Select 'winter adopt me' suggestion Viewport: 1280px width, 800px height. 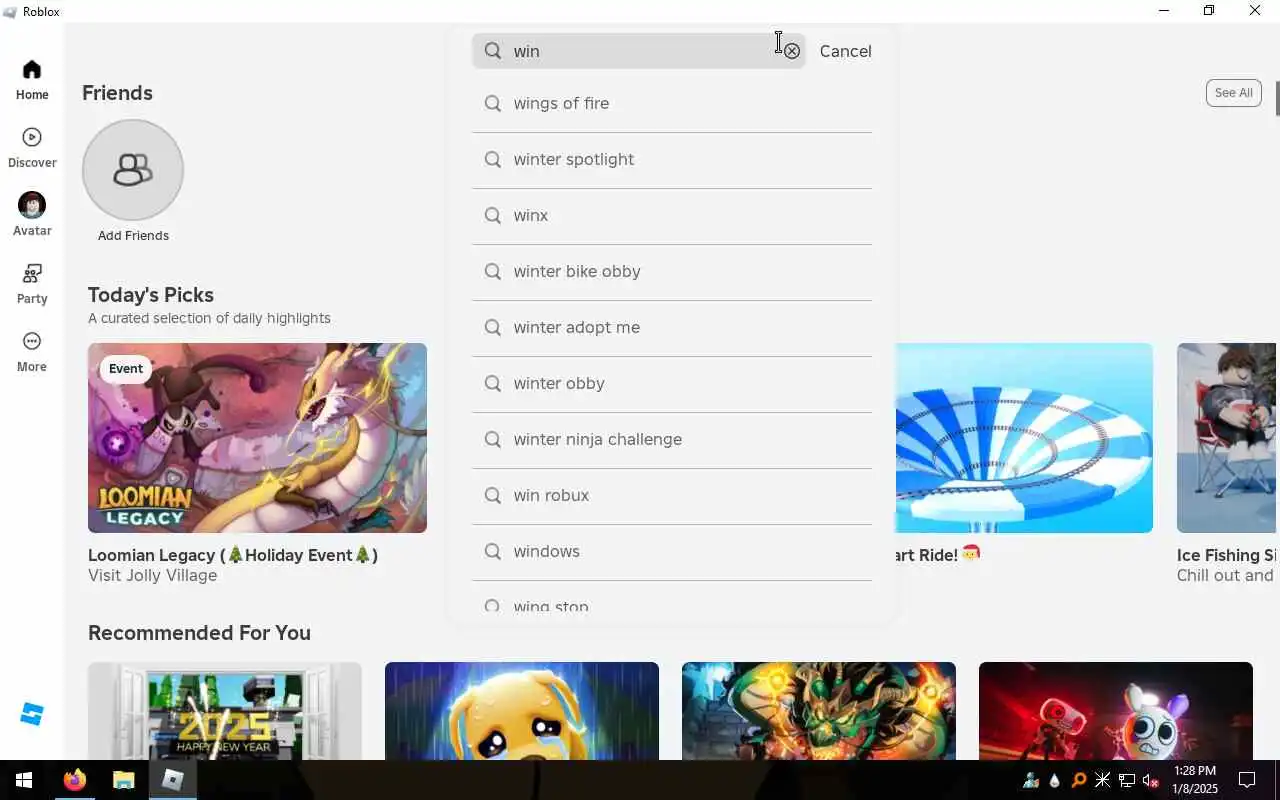point(672,328)
